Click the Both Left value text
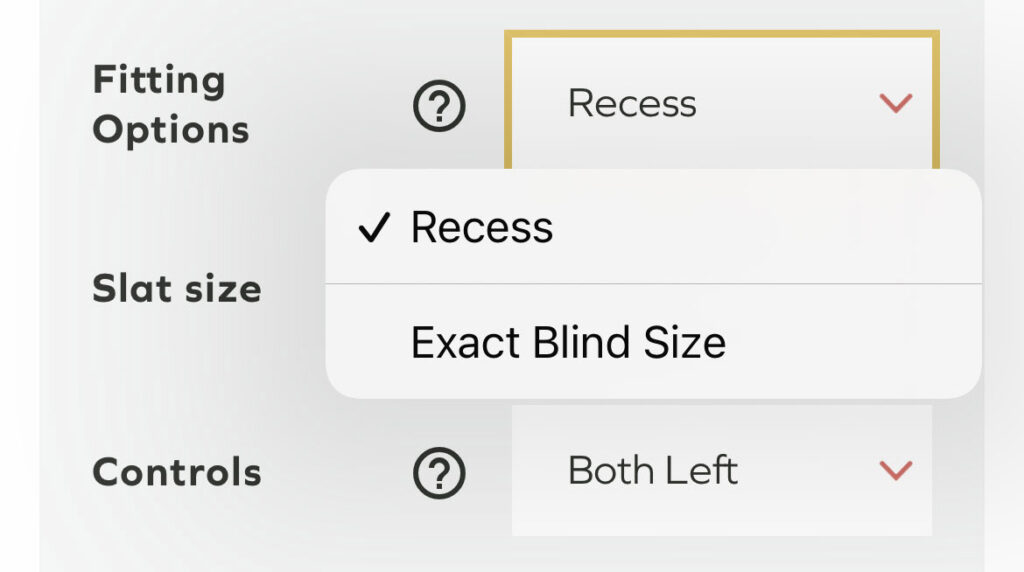The height and width of the screenshot is (572, 1024). tap(652, 470)
